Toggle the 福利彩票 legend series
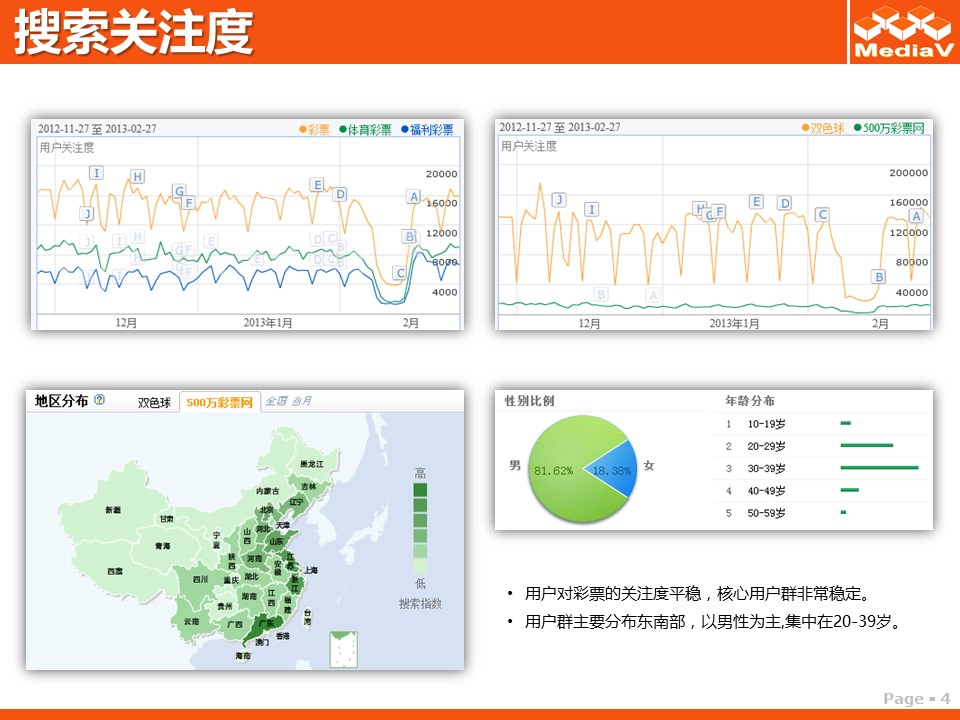960x720 pixels. click(x=427, y=130)
